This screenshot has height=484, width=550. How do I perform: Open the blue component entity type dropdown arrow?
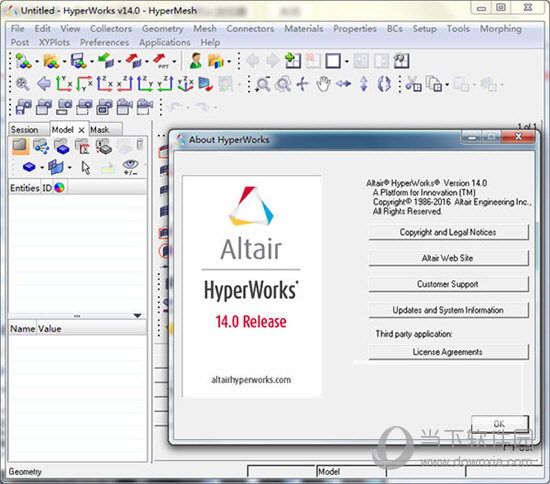(42, 168)
